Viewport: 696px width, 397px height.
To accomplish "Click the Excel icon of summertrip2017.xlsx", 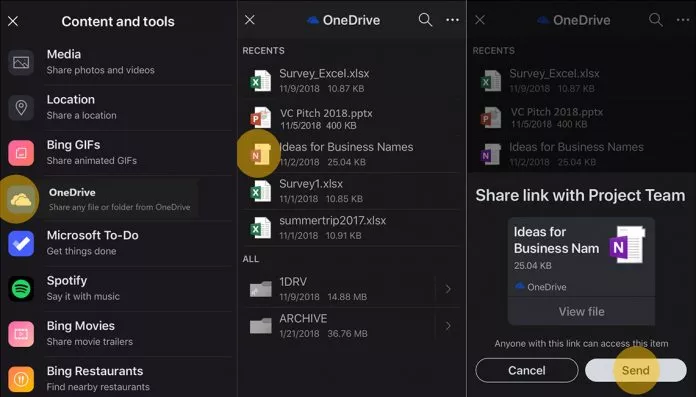I will click(x=261, y=228).
